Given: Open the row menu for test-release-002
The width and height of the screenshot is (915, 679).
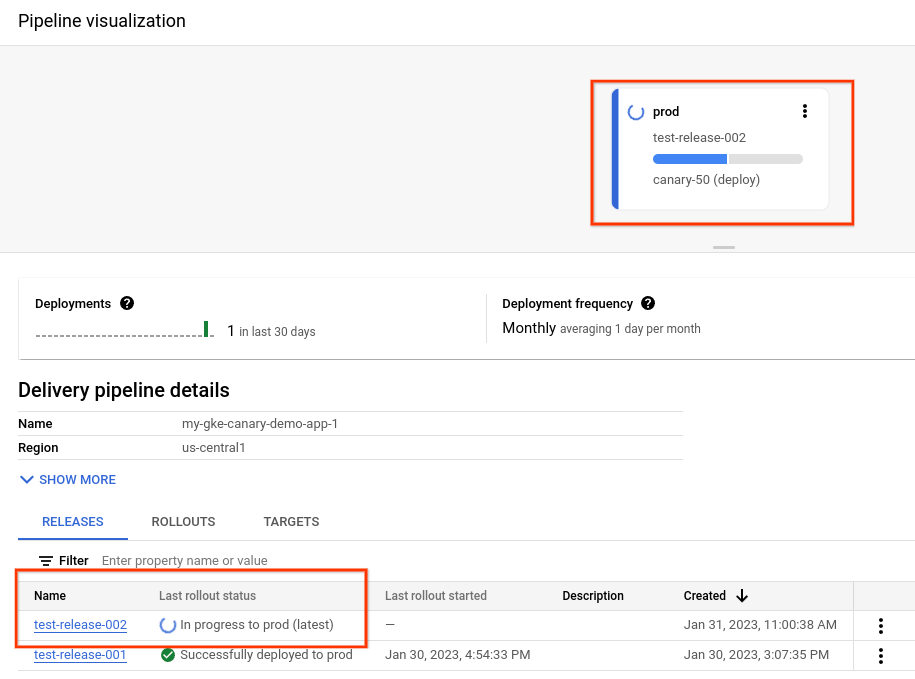Looking at the screenshot, I should tap(881, 624).
